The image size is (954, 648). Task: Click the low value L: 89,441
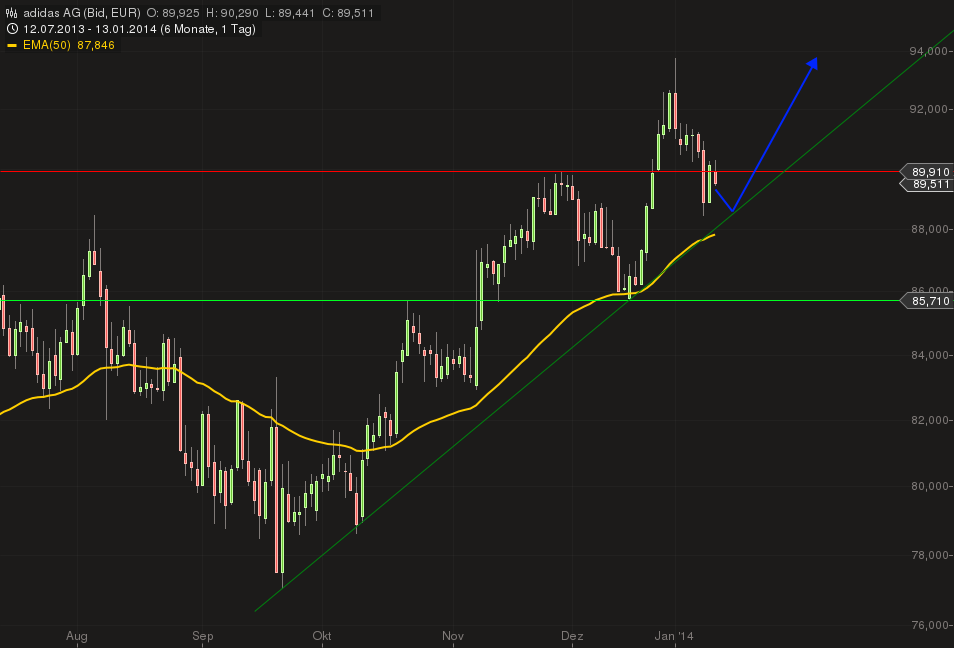(290, 13)
